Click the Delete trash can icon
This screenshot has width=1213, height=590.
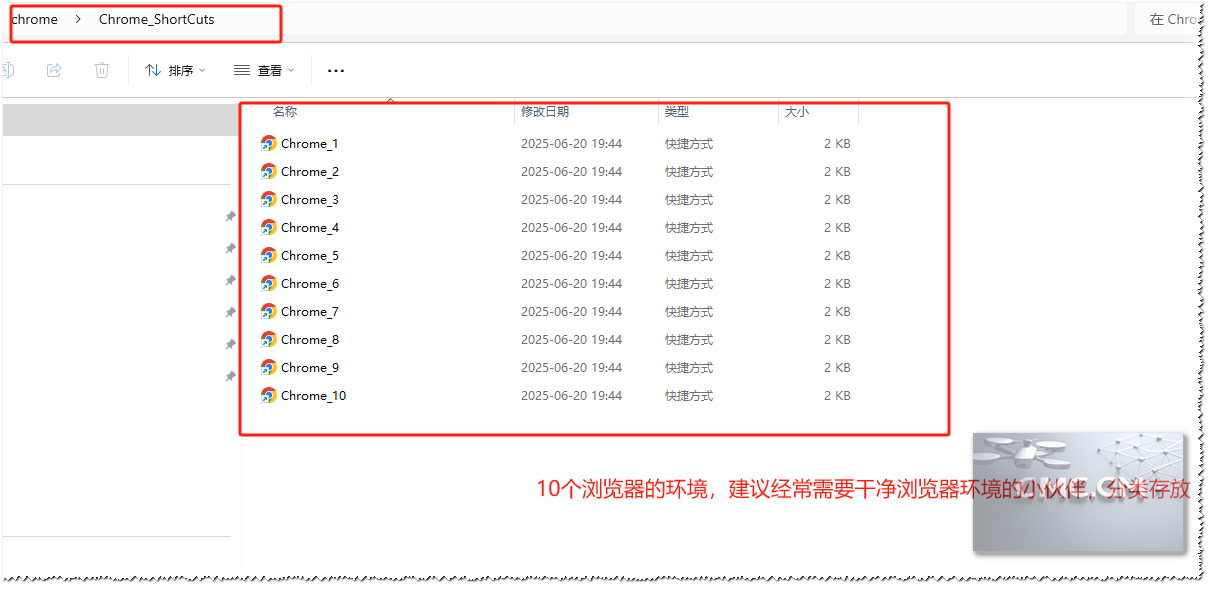point(102,70)
